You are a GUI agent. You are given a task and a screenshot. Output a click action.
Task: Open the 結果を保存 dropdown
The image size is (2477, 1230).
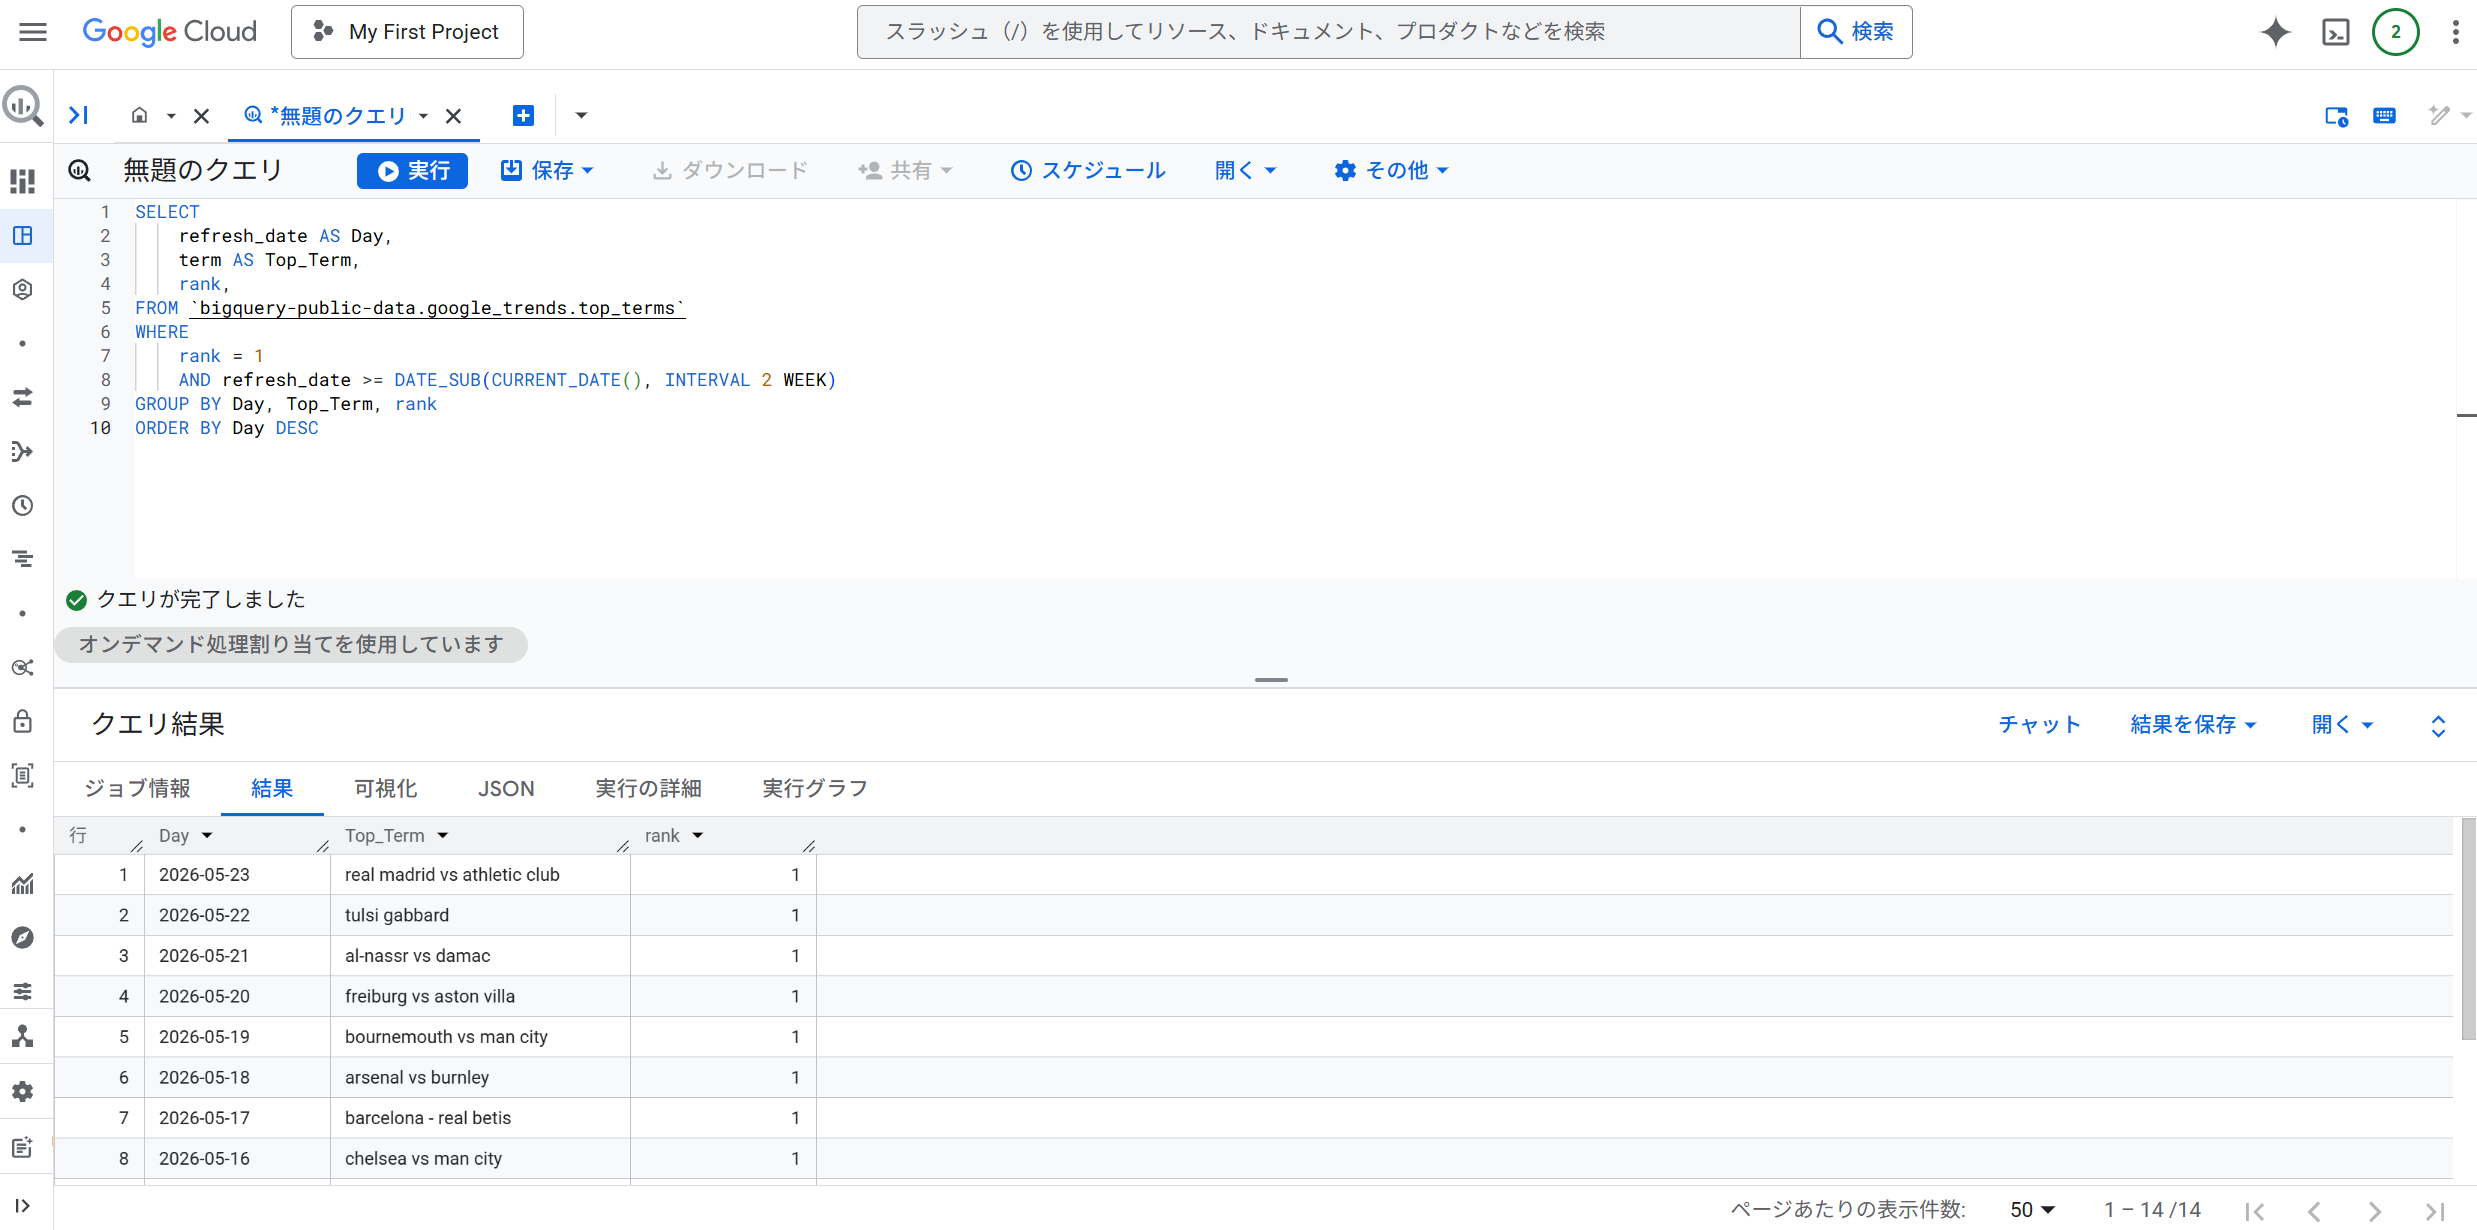pyautogui.click(x=2193, y=725)
